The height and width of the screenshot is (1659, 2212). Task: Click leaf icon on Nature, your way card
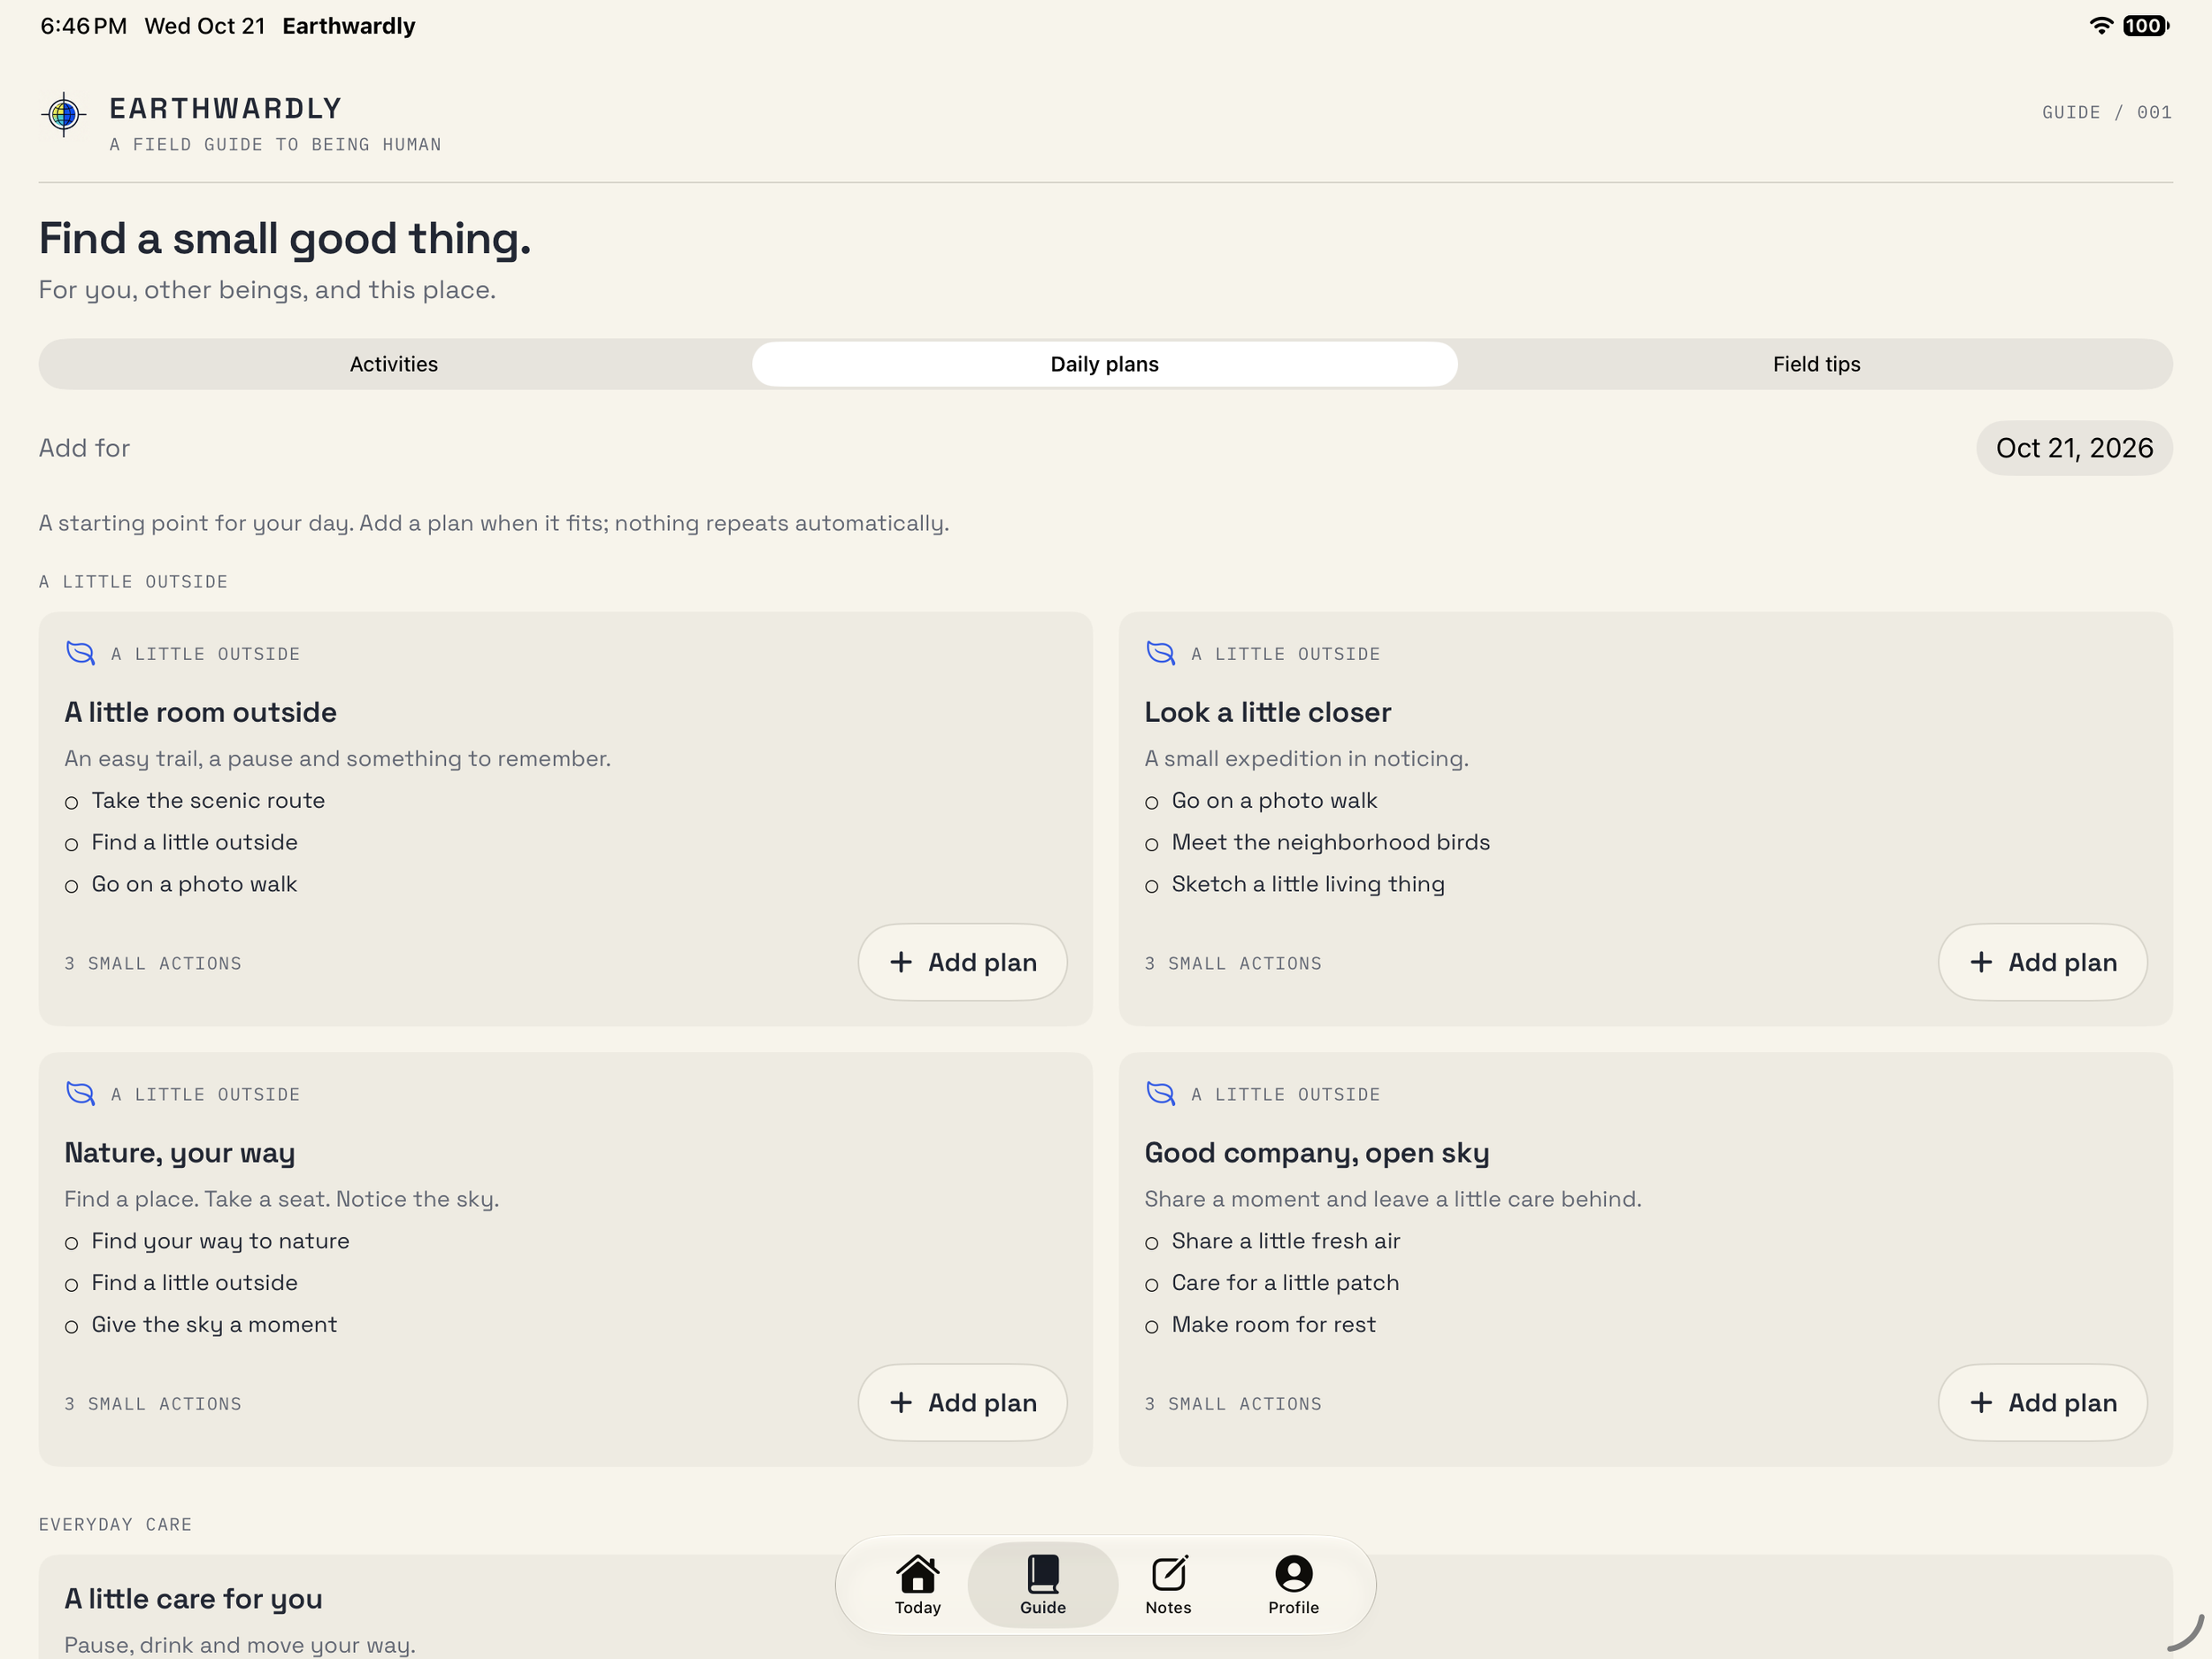pos(80,1093)
